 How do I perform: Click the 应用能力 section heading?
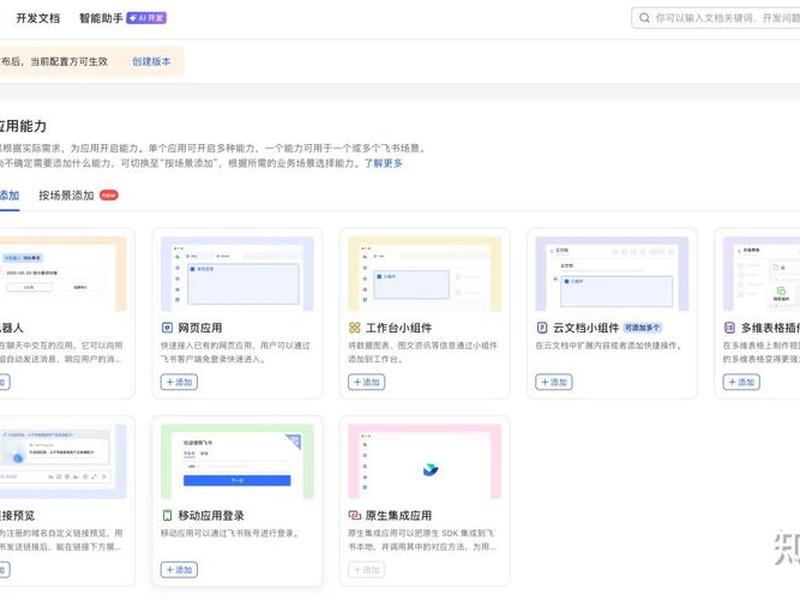click(x=23, y=126)
